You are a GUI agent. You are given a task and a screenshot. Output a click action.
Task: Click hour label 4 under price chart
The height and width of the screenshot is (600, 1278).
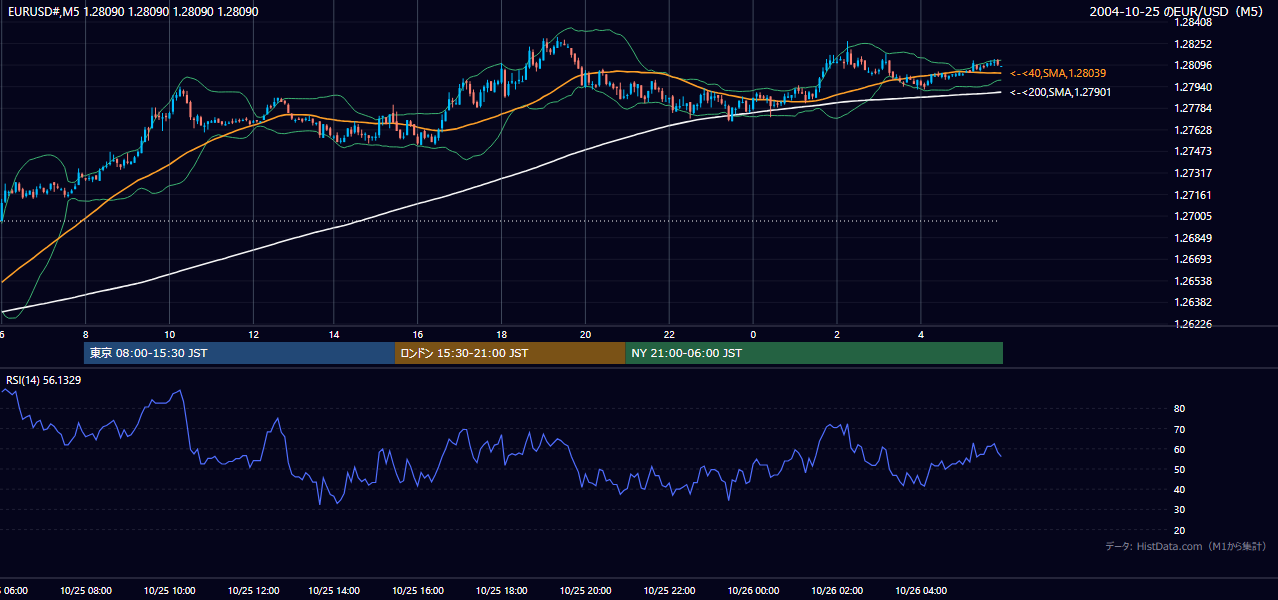(921, 334)
